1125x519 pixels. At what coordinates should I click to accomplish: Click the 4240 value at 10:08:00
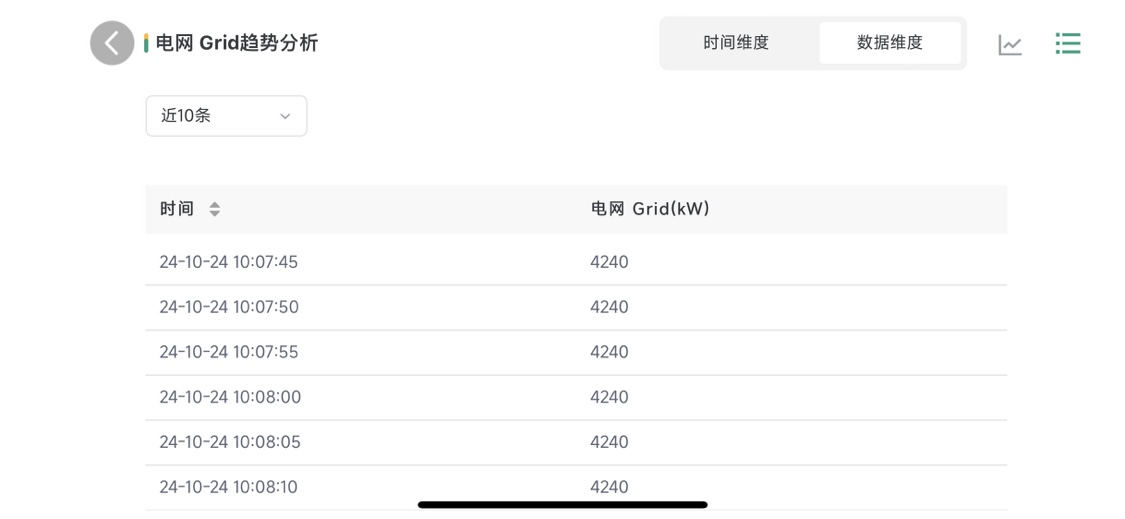(x=609, y=397)
